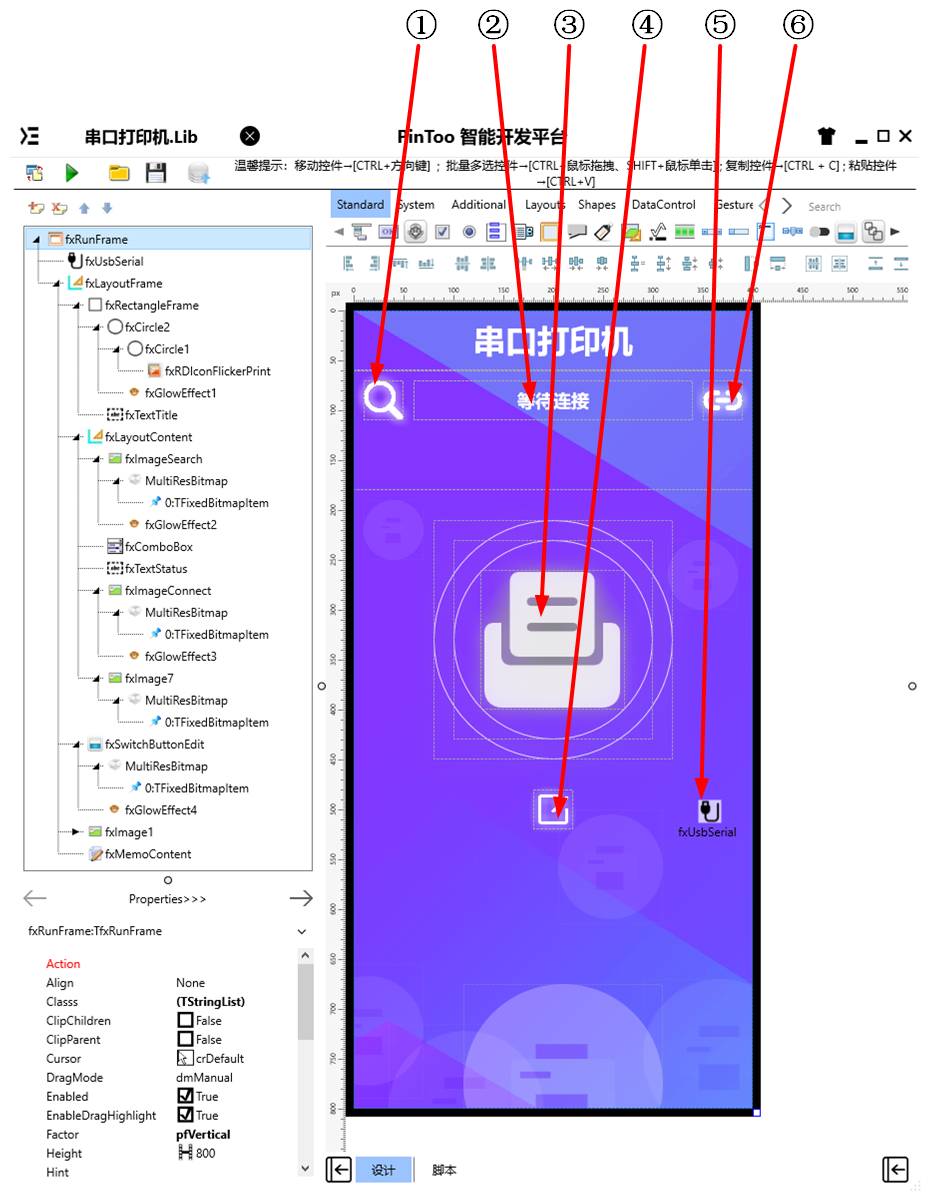
Task: Click the add component tree icon
Action: (36, 208)
